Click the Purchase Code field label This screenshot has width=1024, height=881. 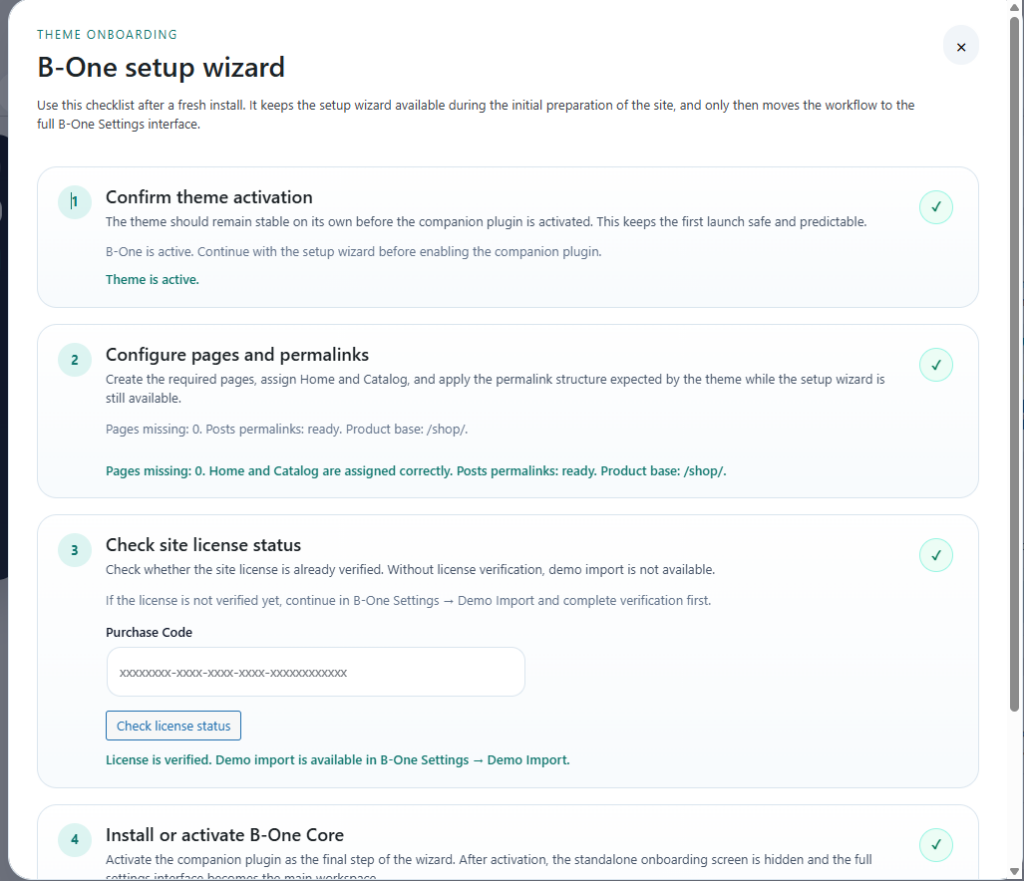149,632
